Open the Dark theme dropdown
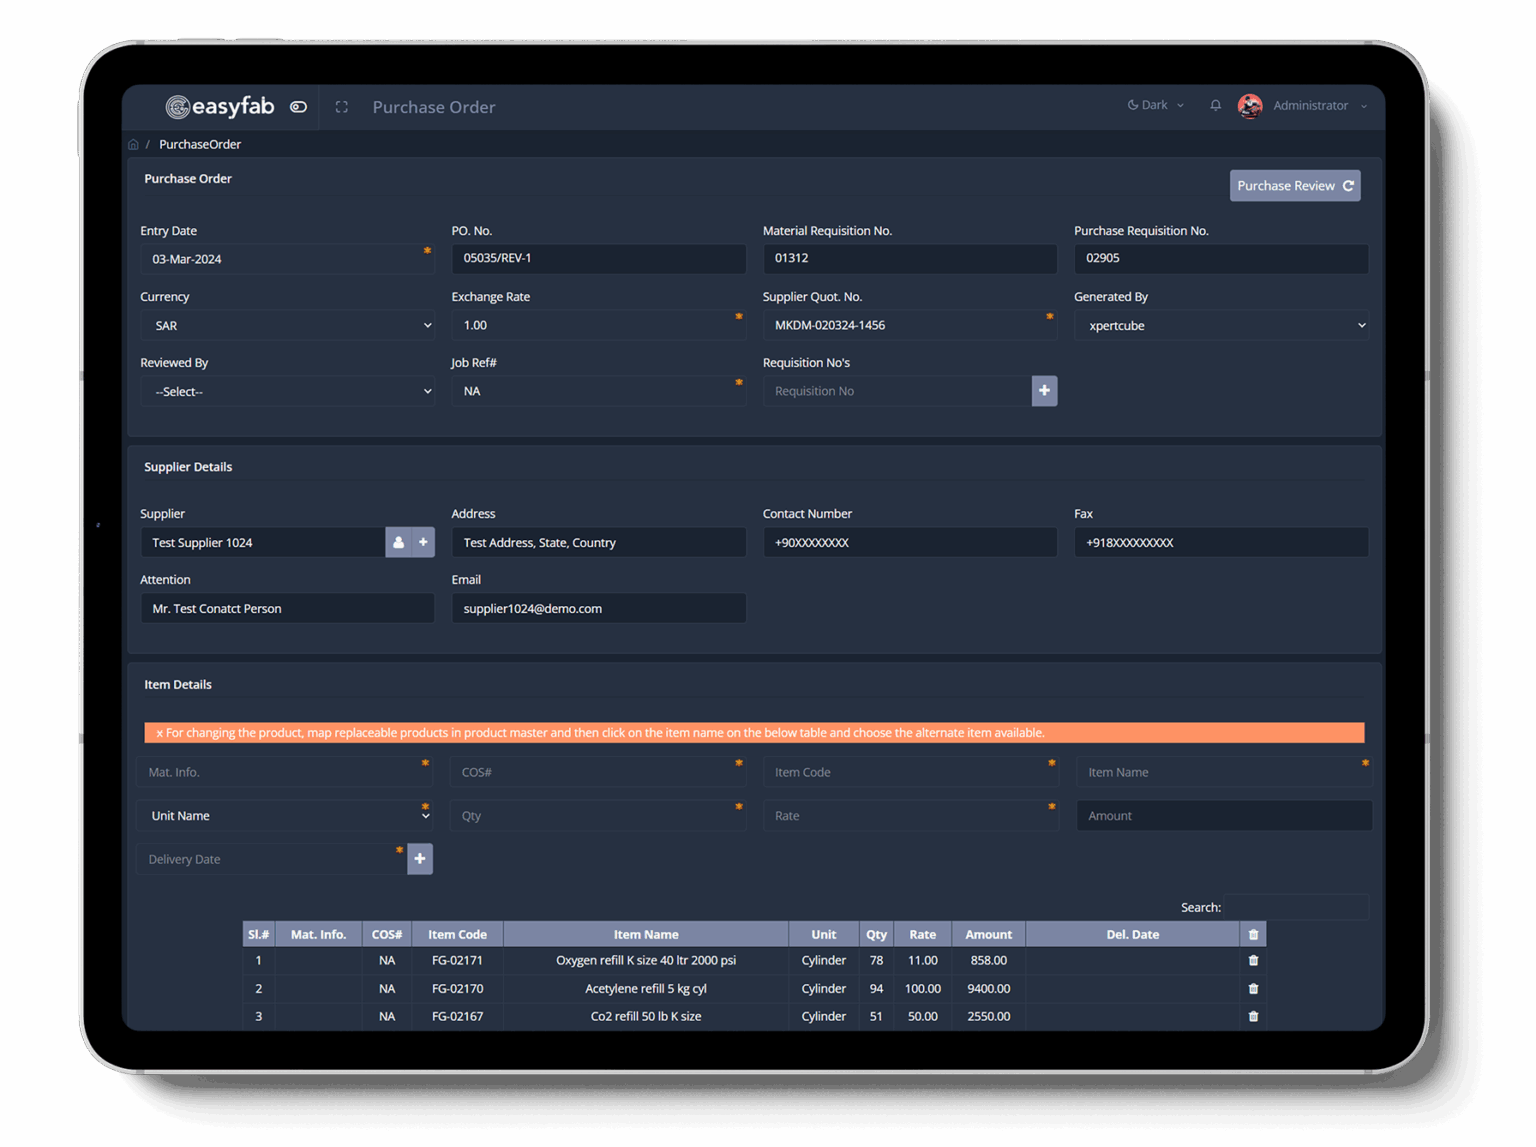The image size is (1536, 1147). tap(1155, 105)
